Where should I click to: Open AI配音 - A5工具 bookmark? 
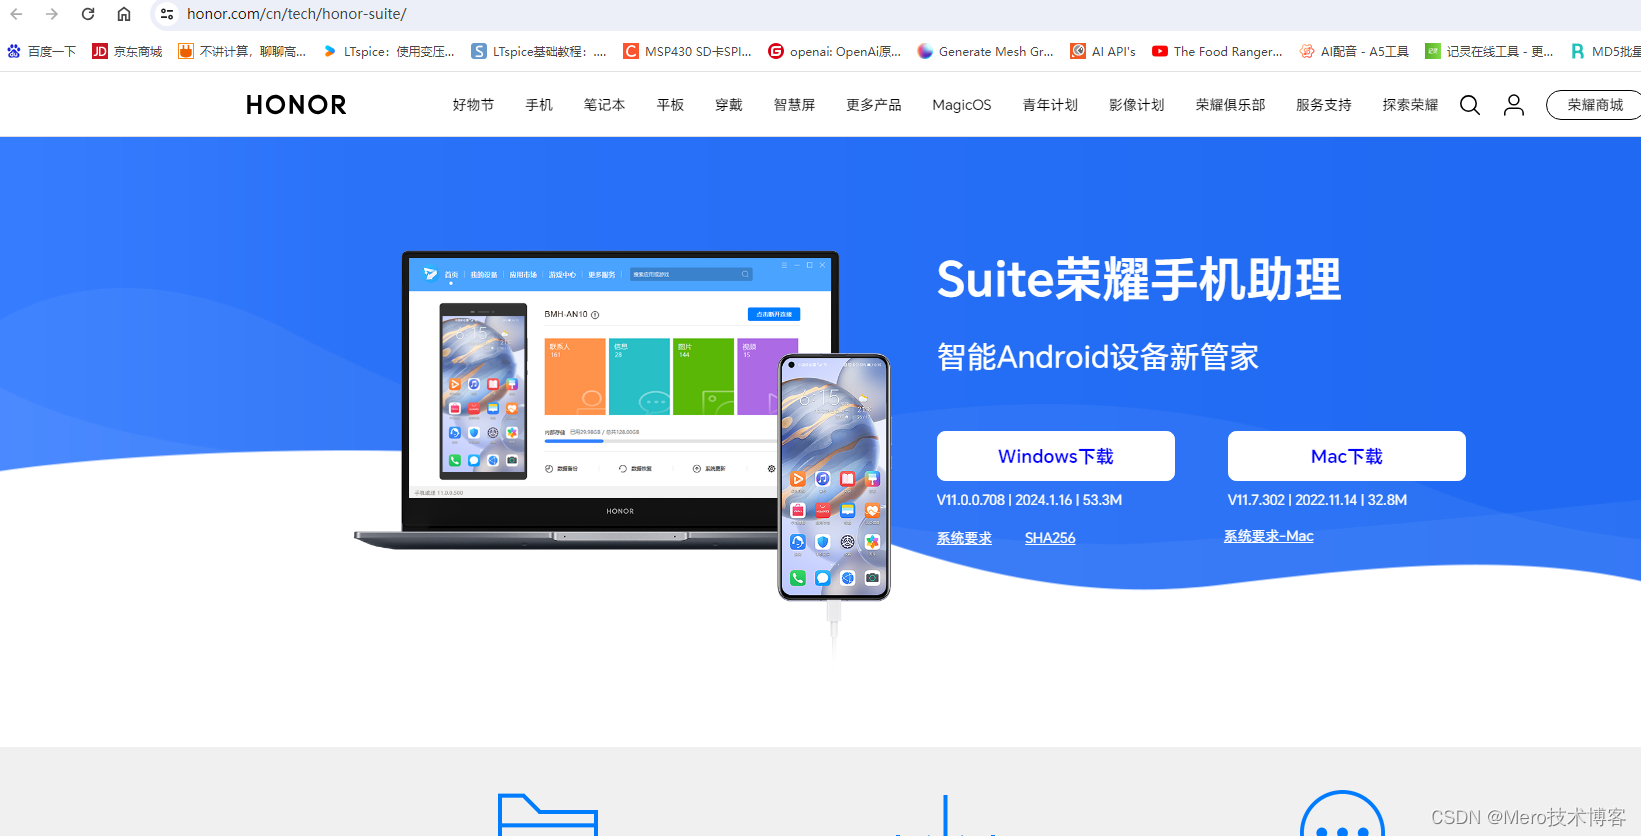[1354, 51]
